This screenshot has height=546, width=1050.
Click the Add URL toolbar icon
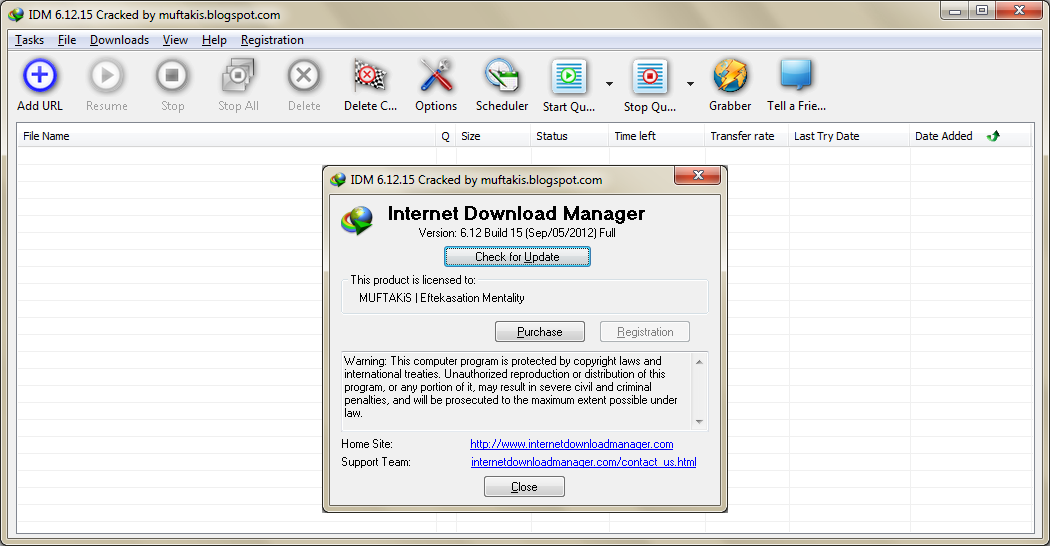point(40,75)
